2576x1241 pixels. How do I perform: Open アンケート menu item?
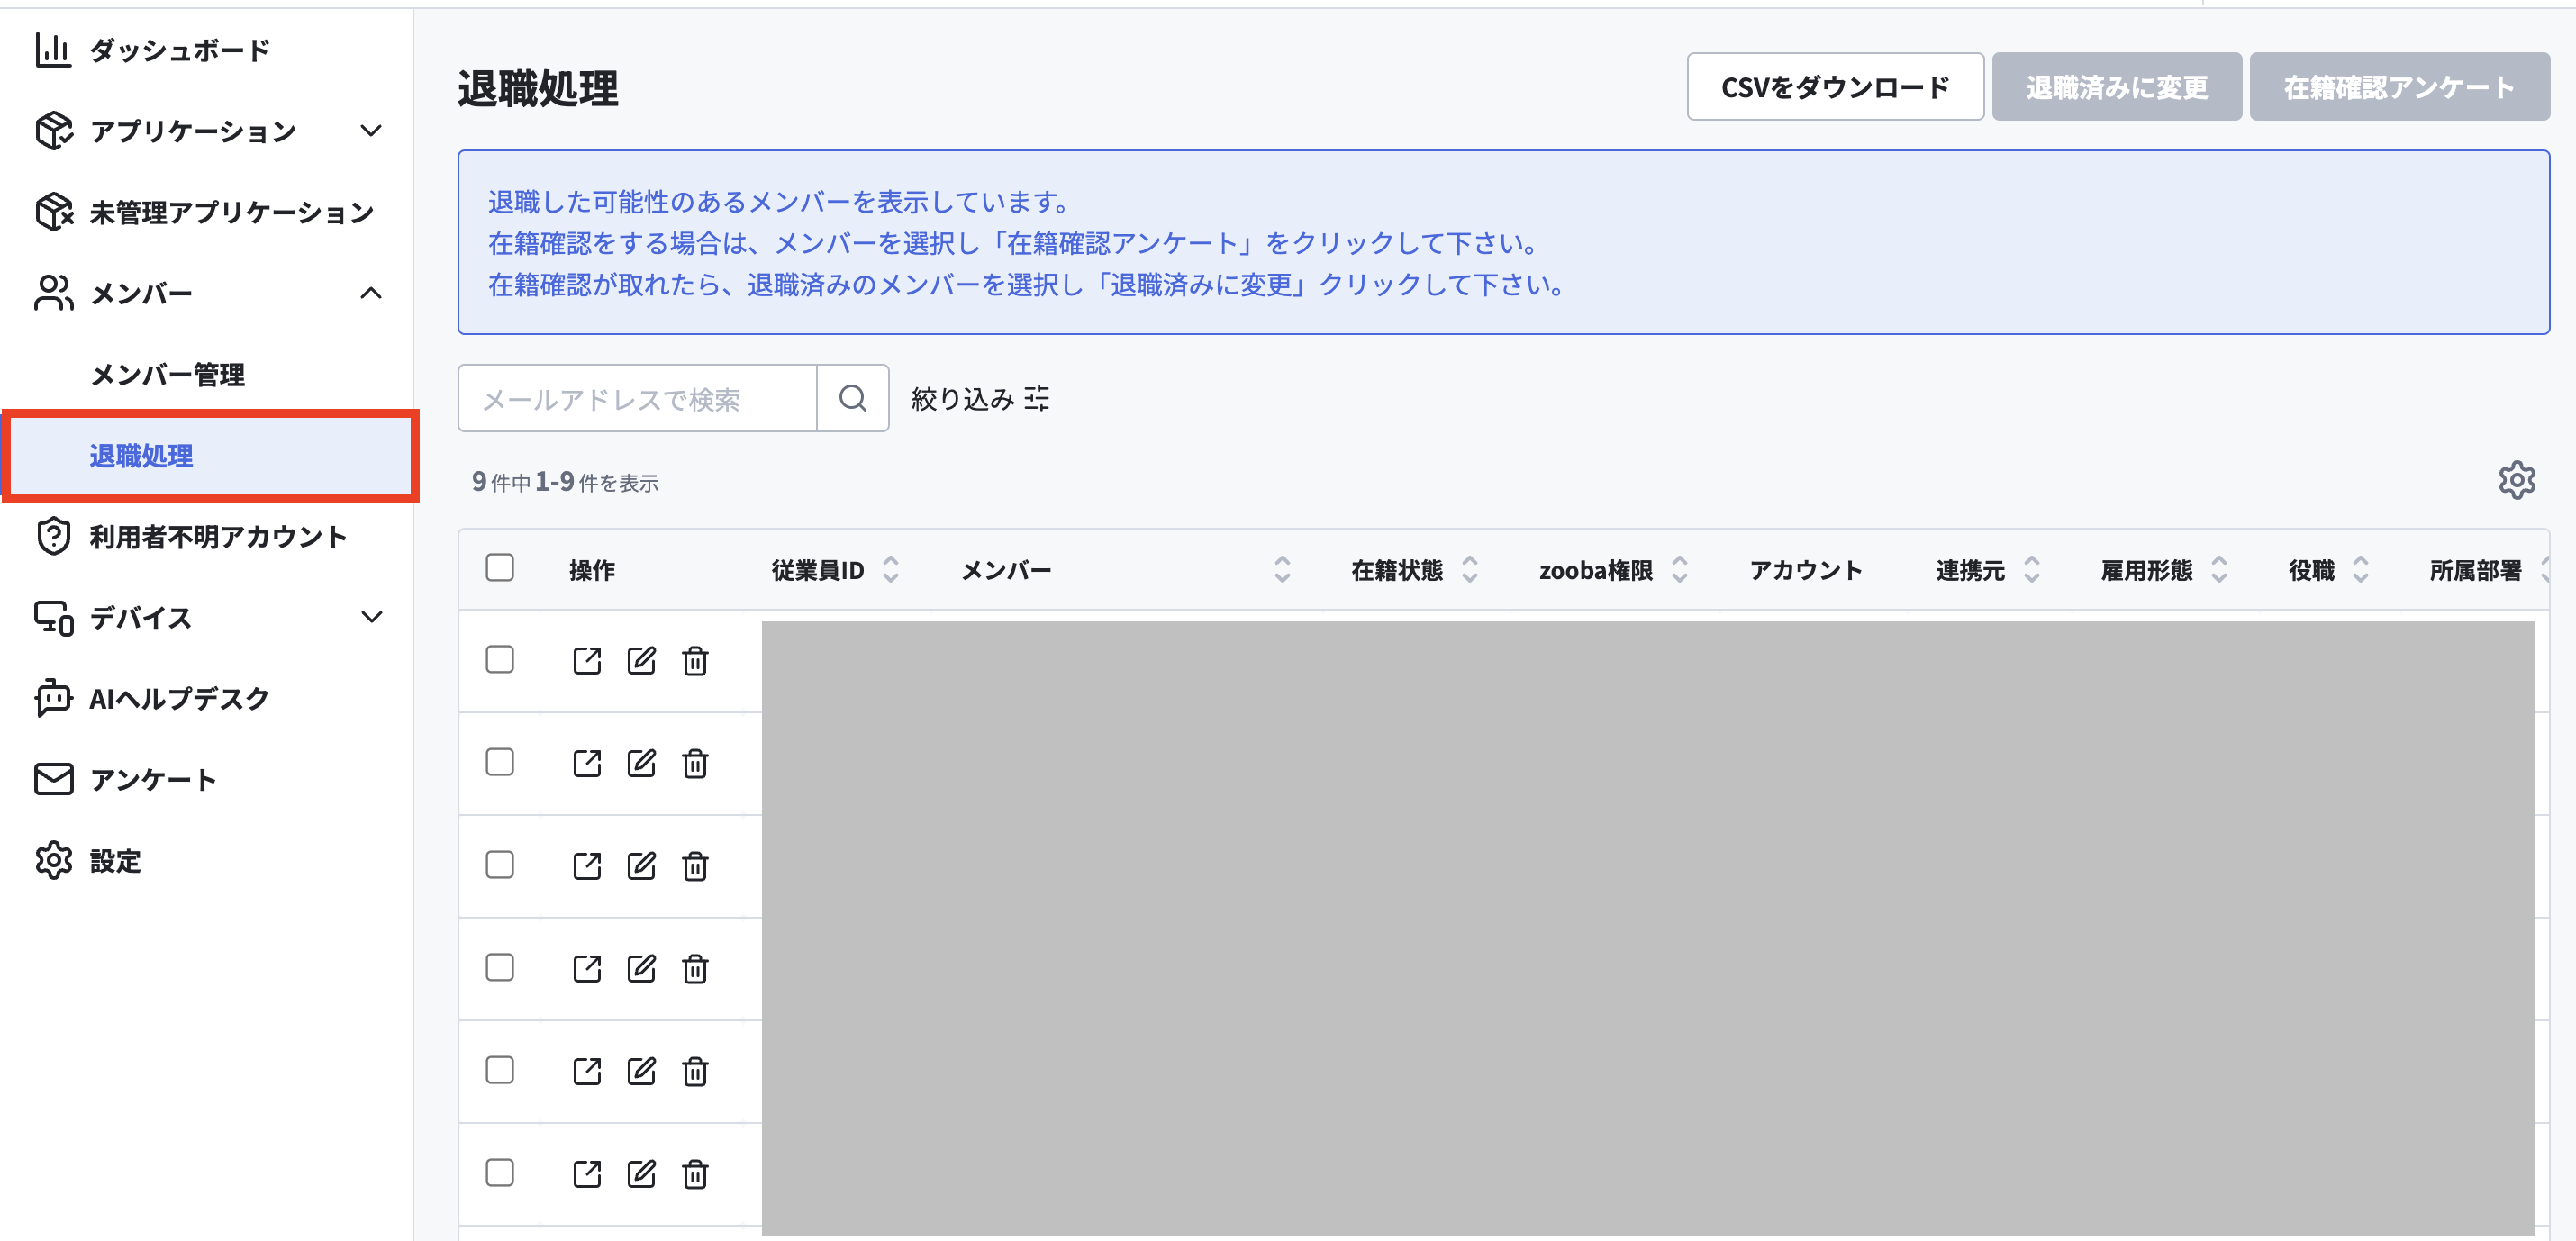click(x=154, y=780)
